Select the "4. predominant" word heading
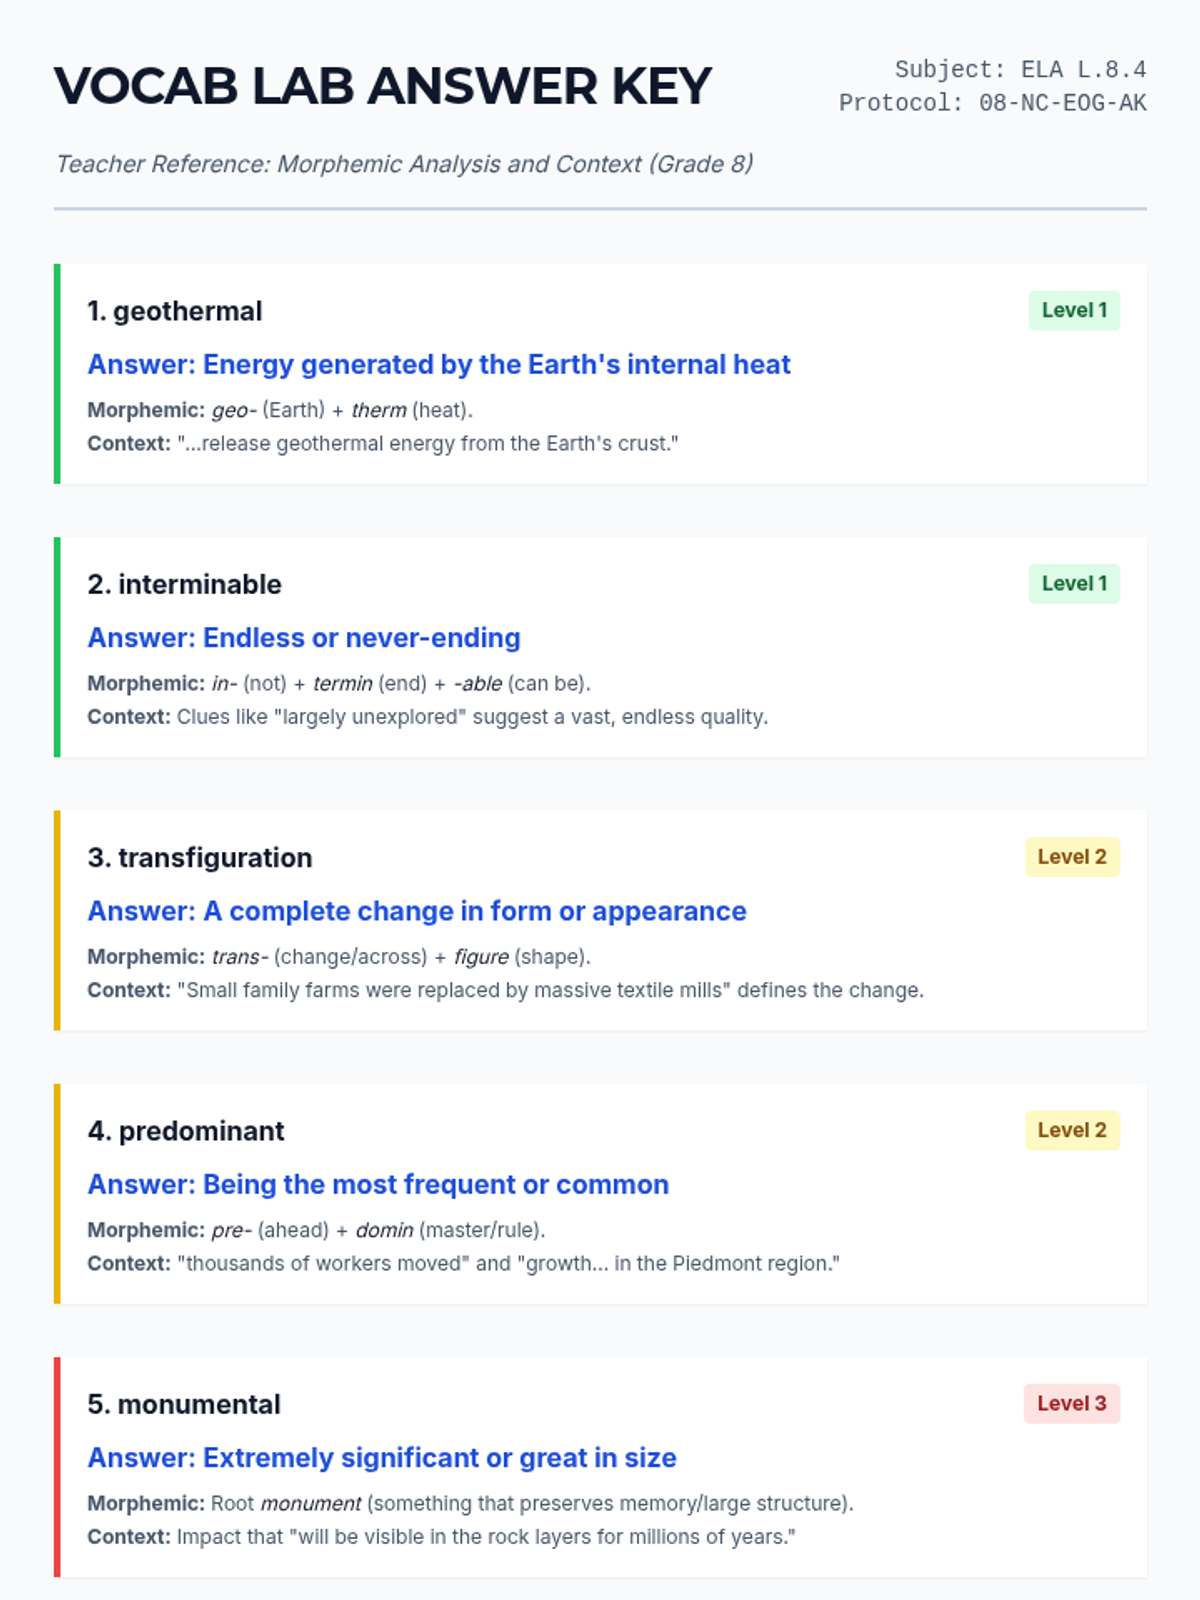The width and height of the screenshot is (1200, 1600). [x=186, y=1131]
